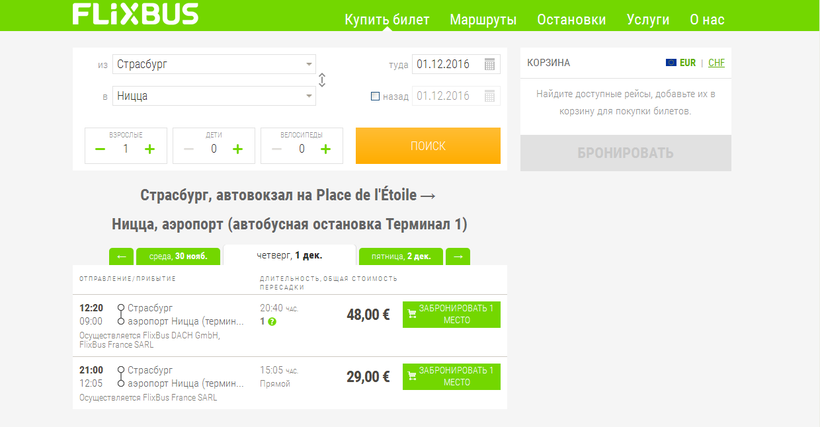Decrease bicycles count with minus
Image resolution: width=820 pixels, height=427 pixels.
pos(277,149)
